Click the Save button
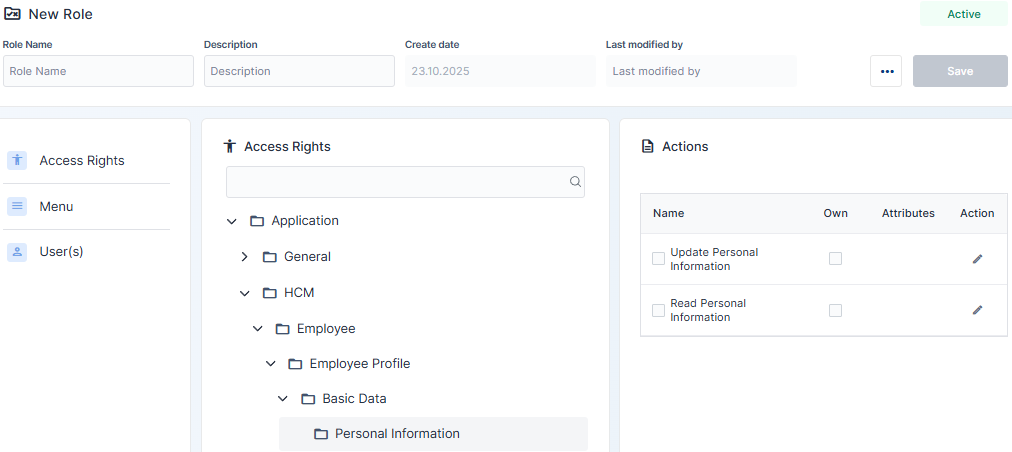1012x452 pixels. tap(959, 71)
